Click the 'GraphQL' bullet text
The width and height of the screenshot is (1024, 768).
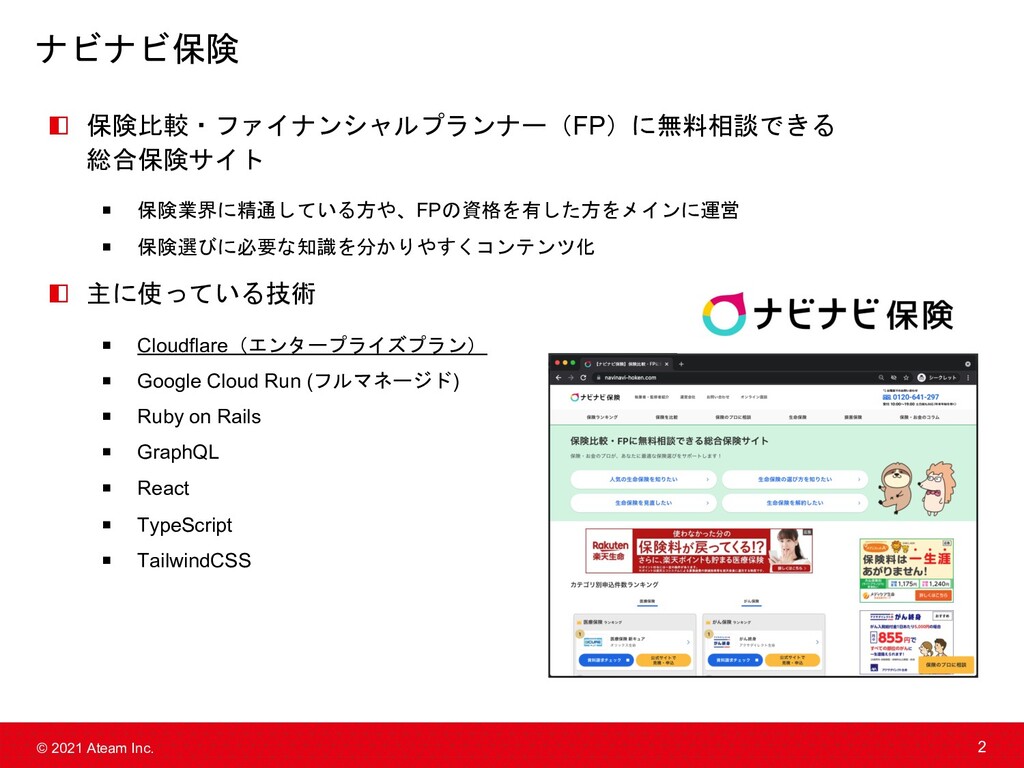(178, 452)
